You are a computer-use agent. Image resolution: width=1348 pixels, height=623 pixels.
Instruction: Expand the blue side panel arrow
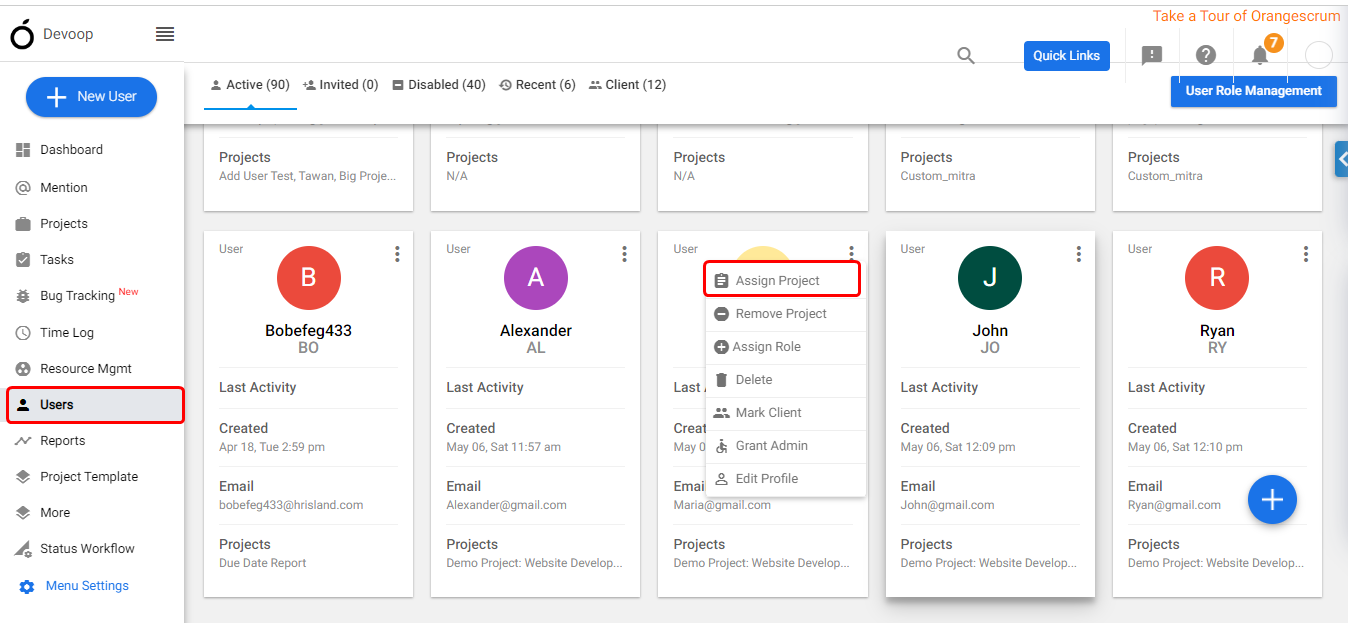tap(1342, 159)
